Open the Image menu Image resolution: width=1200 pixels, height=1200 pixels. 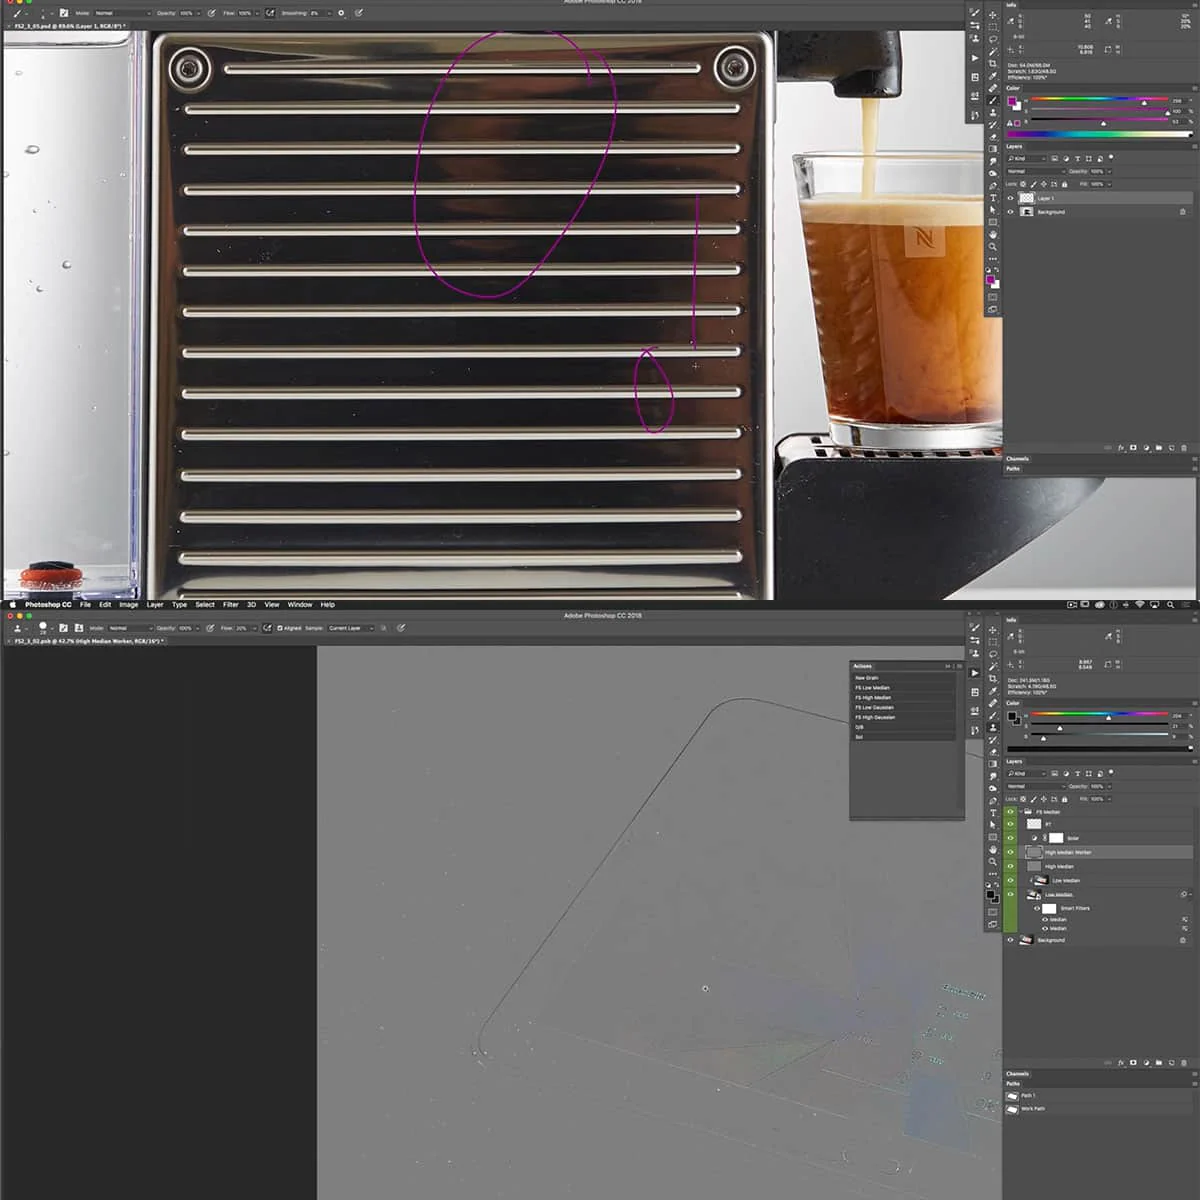pos(128,604)
